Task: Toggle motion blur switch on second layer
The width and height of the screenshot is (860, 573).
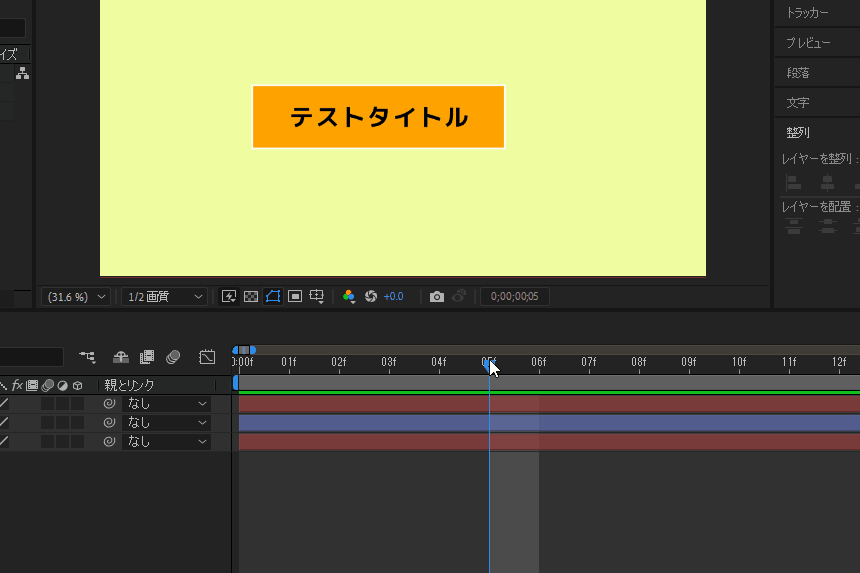Action: (x=48, y=423)
